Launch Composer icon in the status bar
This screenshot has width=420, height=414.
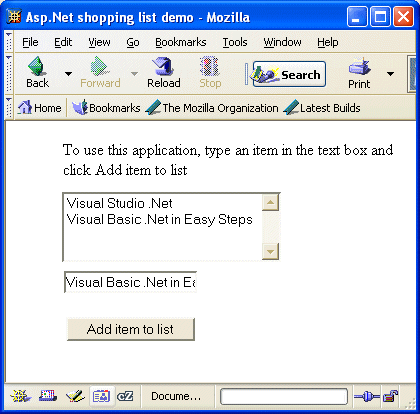(x=75, y=396)
